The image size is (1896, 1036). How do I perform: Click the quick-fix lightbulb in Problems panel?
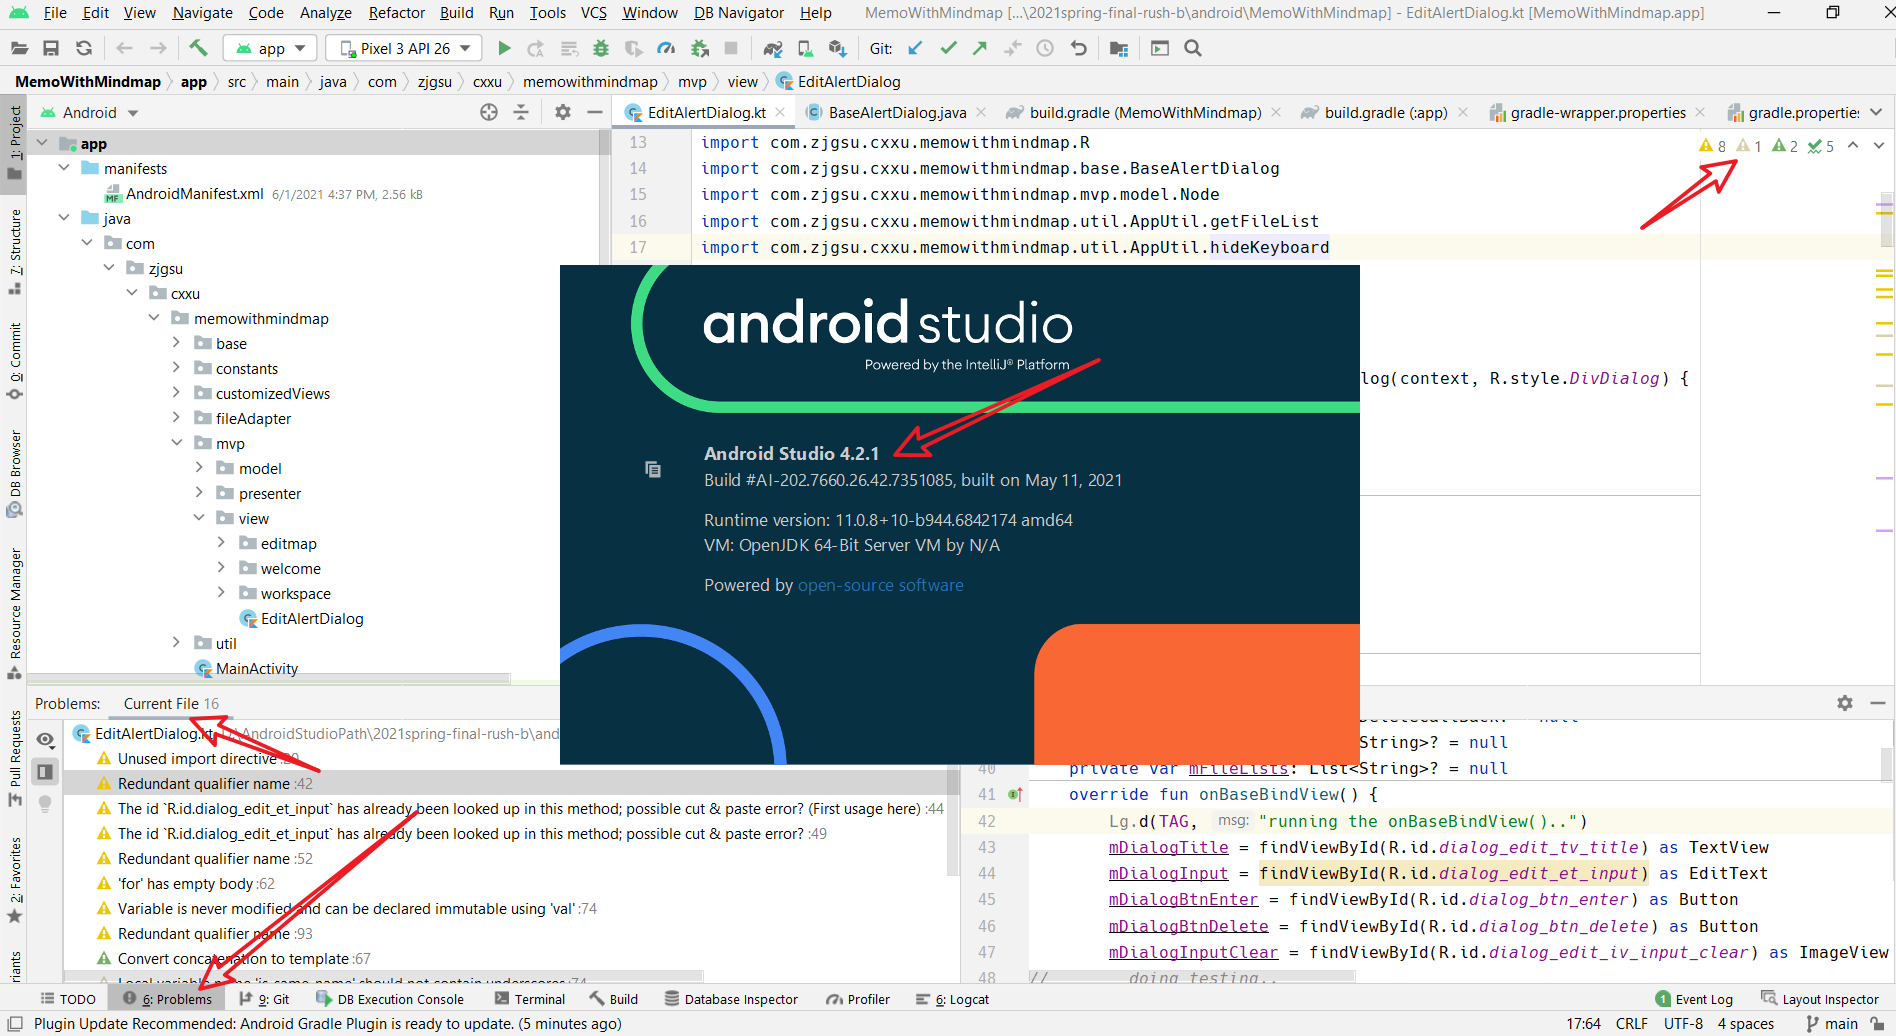pos(45,803)
